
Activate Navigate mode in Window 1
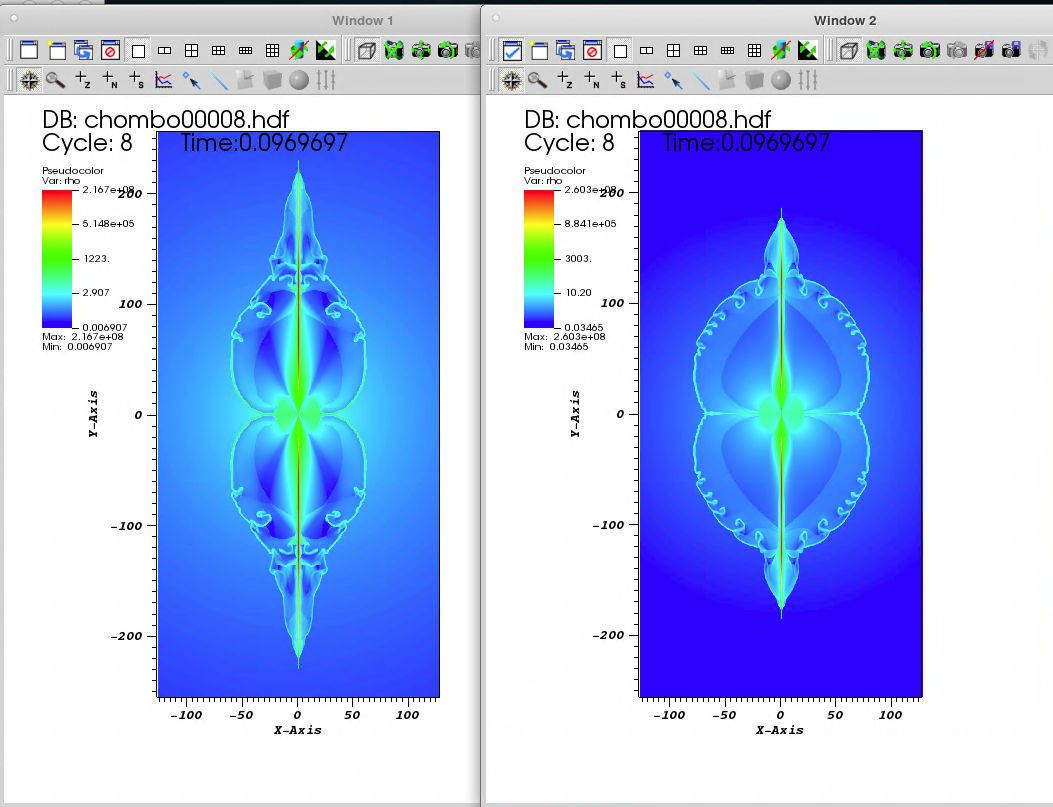coord(30,81)
